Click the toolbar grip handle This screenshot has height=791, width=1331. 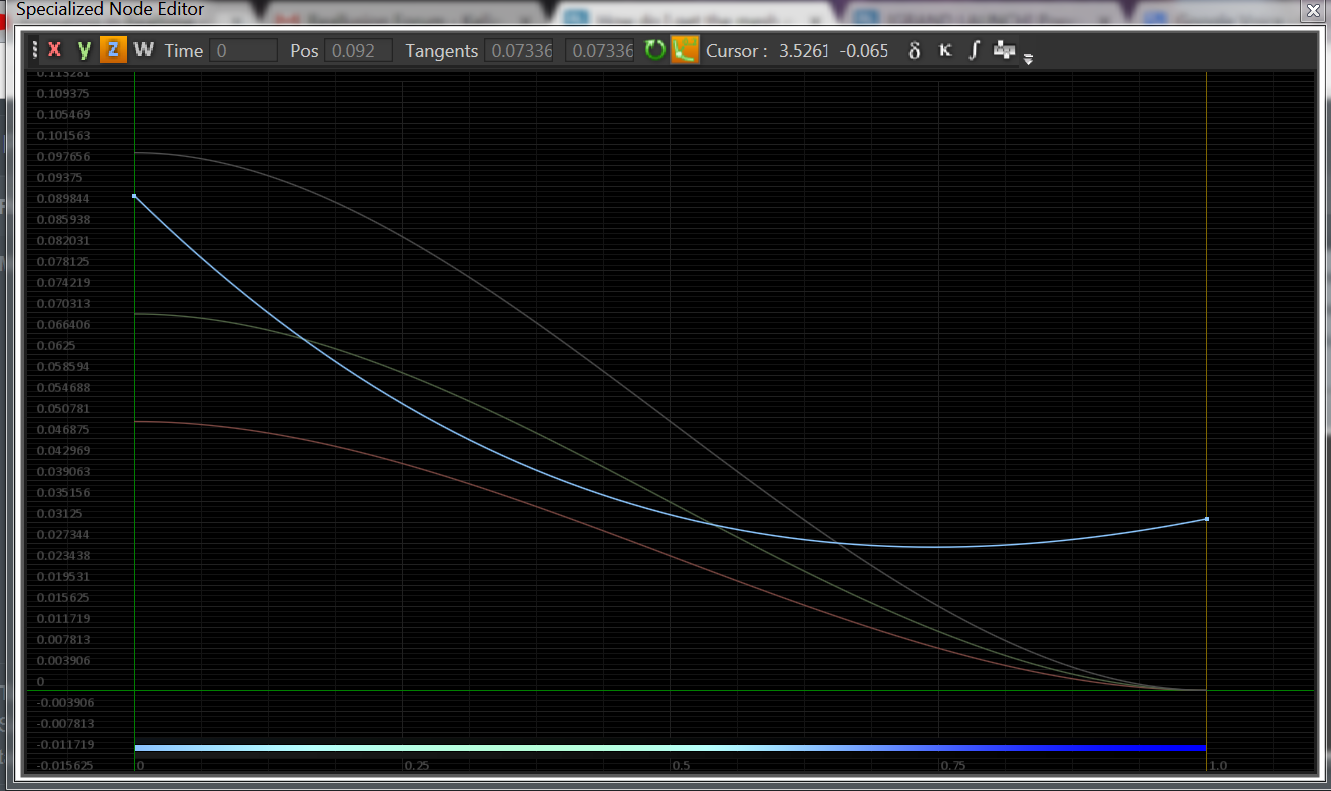pyautogui.click(x=35, y=50)
